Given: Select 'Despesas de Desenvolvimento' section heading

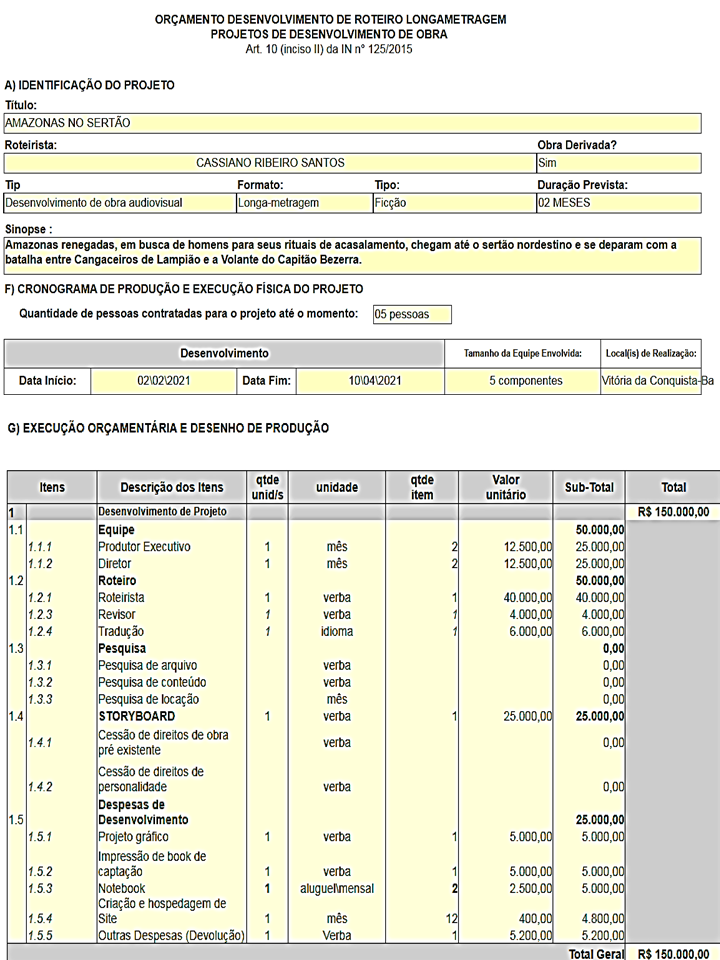Looking at the screenshot, I should point(143,812).
